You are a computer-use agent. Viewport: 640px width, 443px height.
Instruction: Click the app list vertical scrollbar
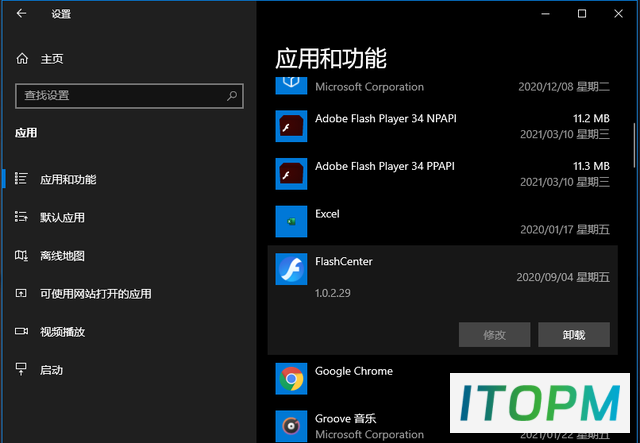coord(634,145)
